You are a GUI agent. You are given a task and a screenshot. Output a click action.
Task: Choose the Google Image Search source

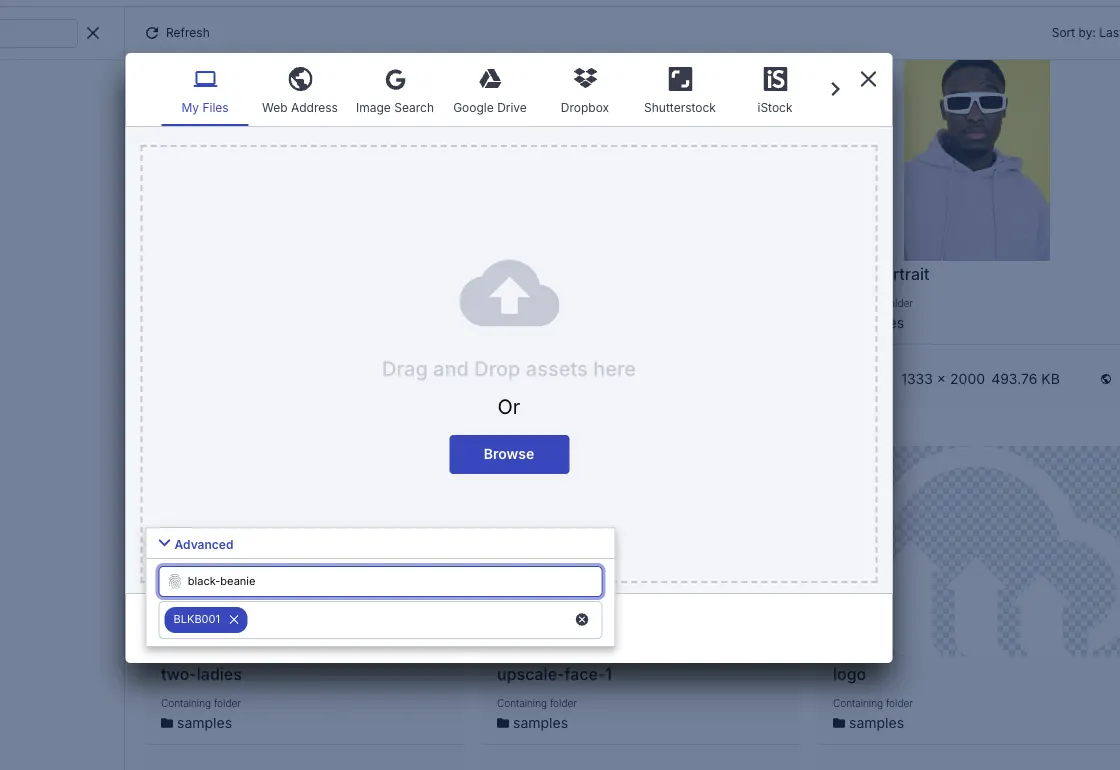point(395,79)
